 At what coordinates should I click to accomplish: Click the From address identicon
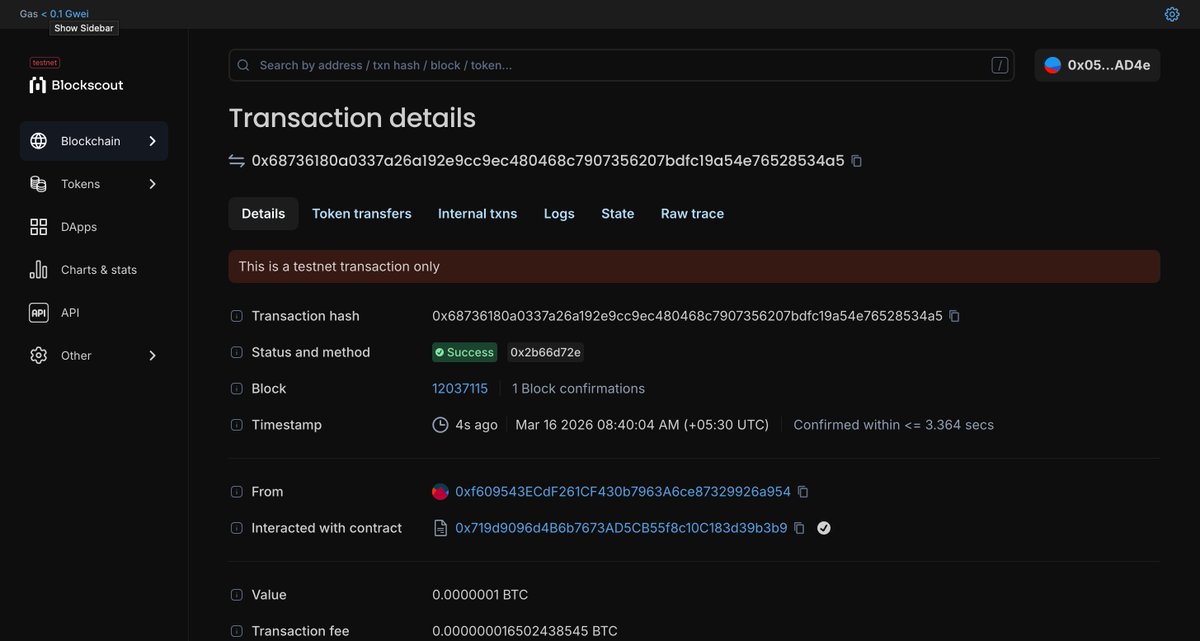440,492
